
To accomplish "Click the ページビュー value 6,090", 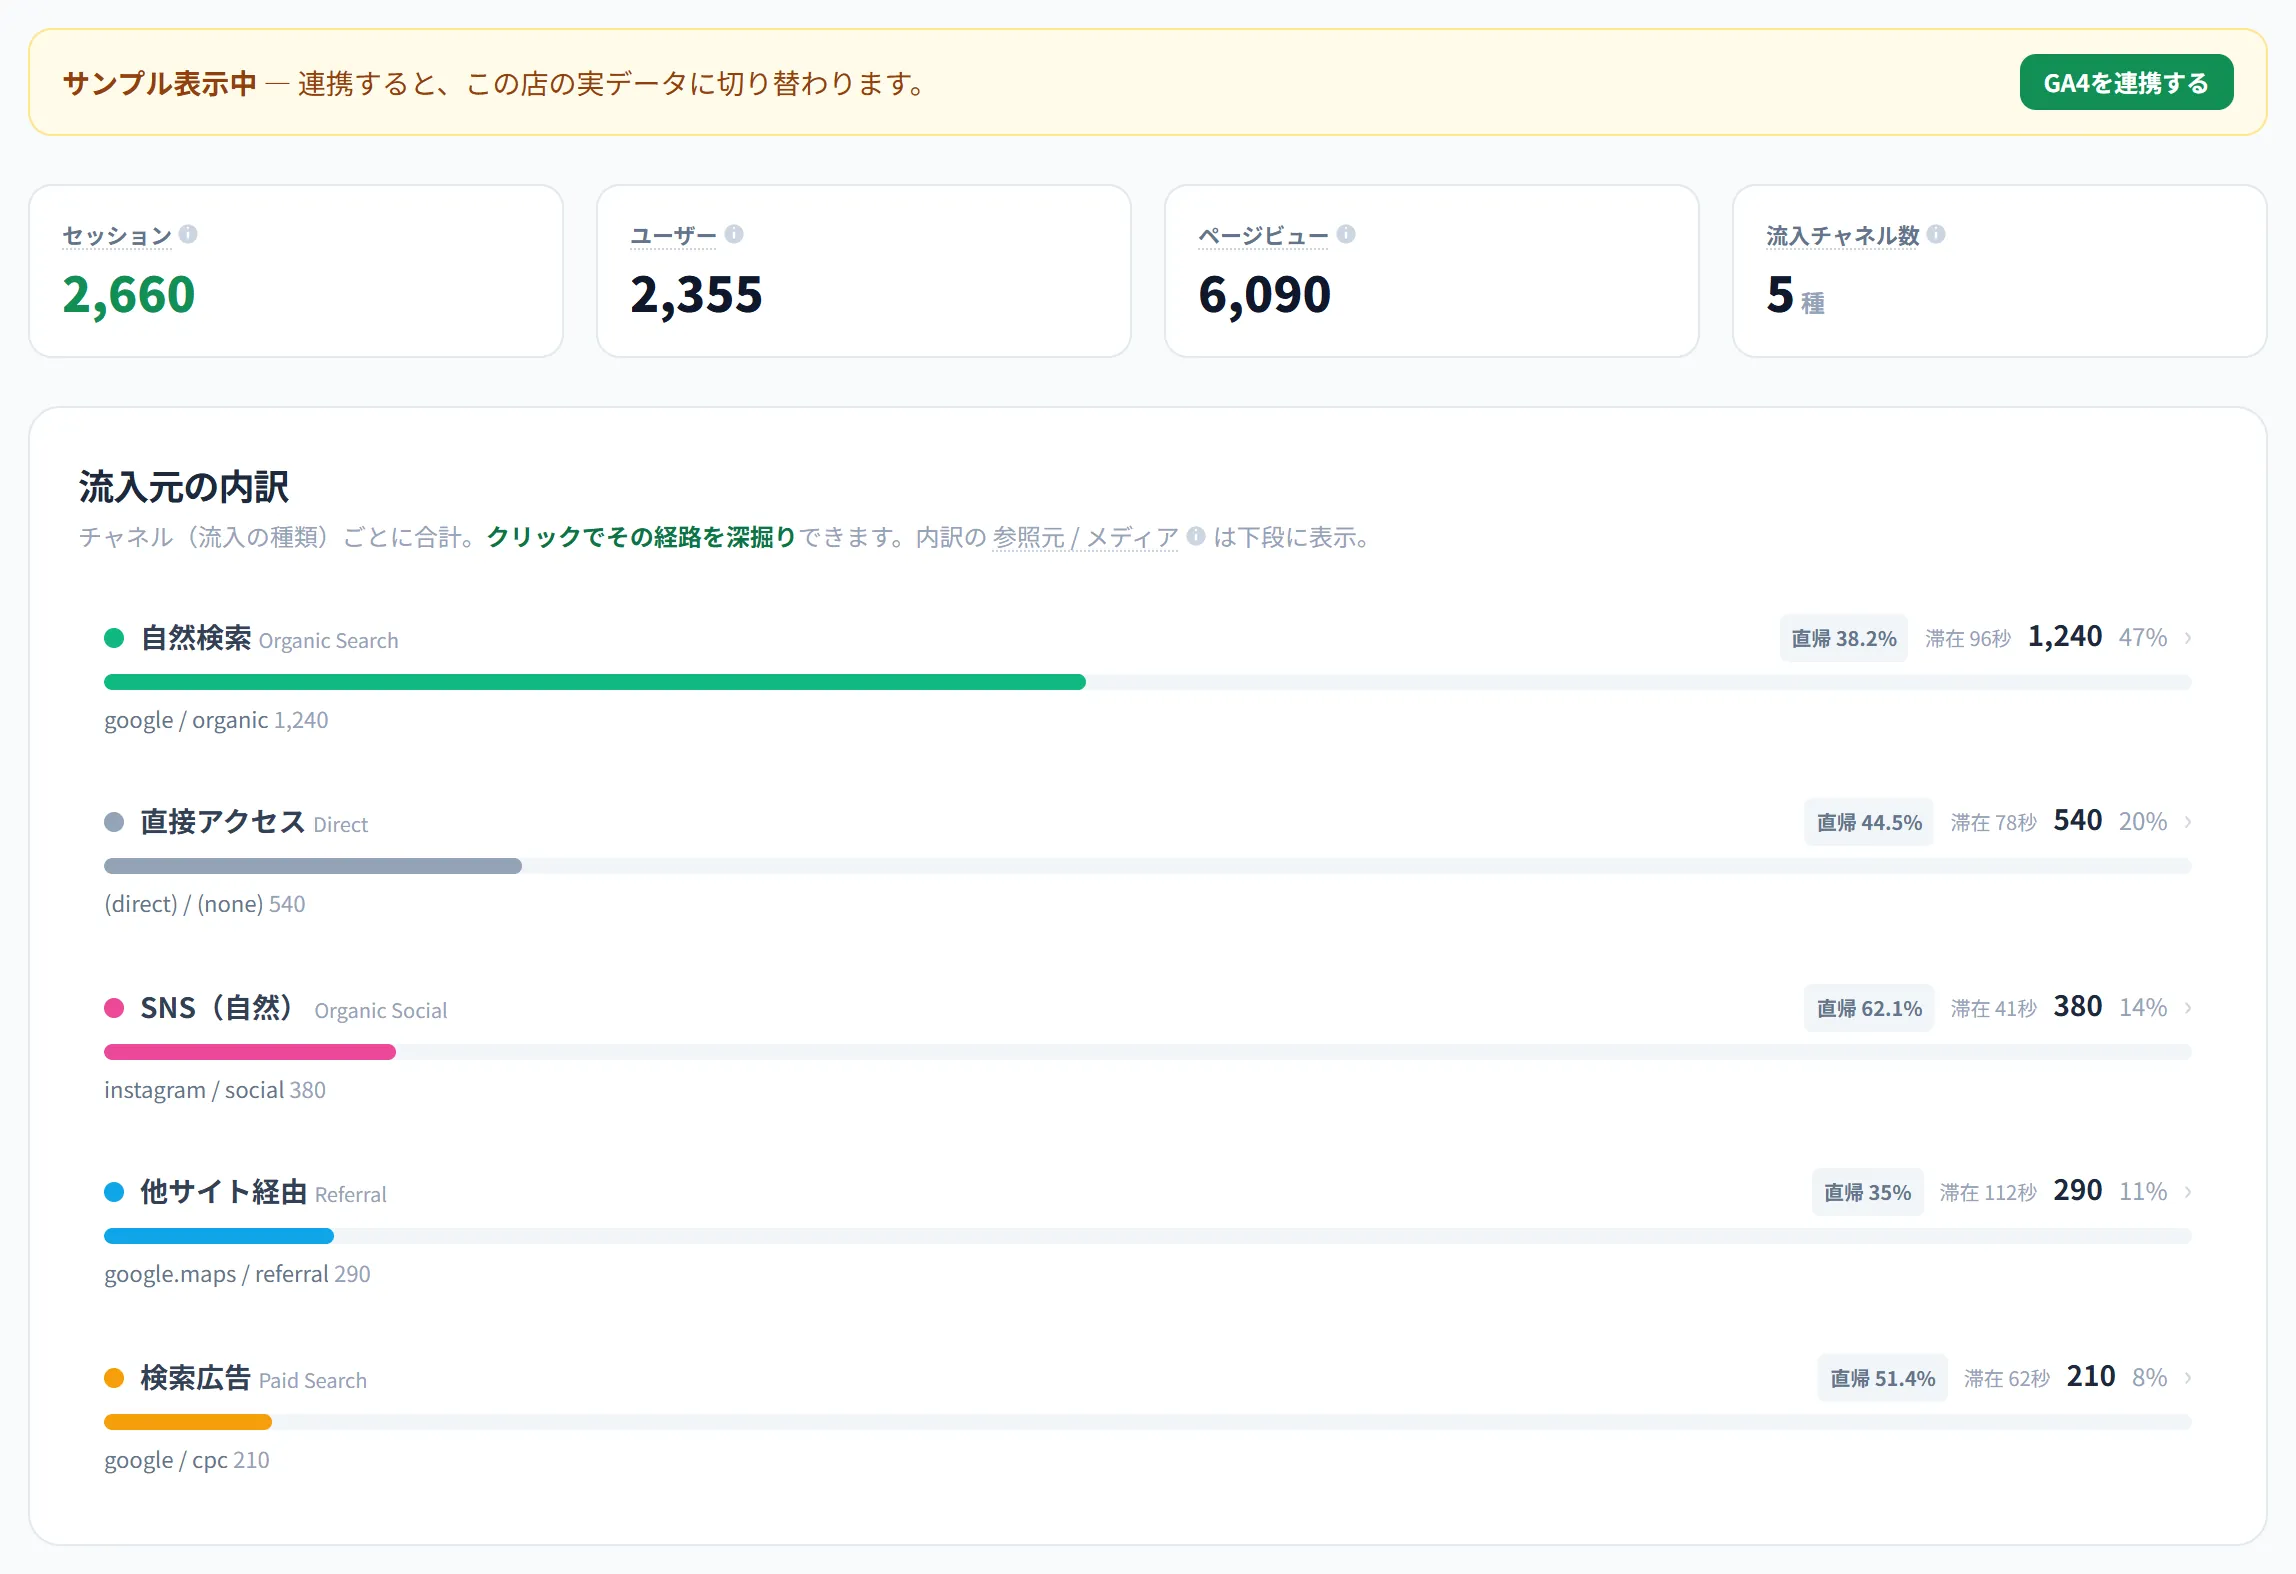I will [1265, 295].
